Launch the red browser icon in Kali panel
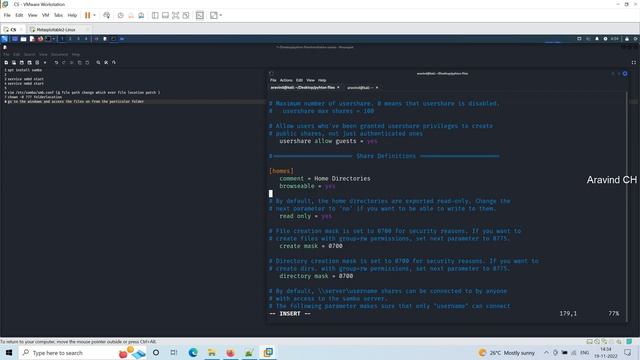The image size is (640, 360). (x=40, y=39)
